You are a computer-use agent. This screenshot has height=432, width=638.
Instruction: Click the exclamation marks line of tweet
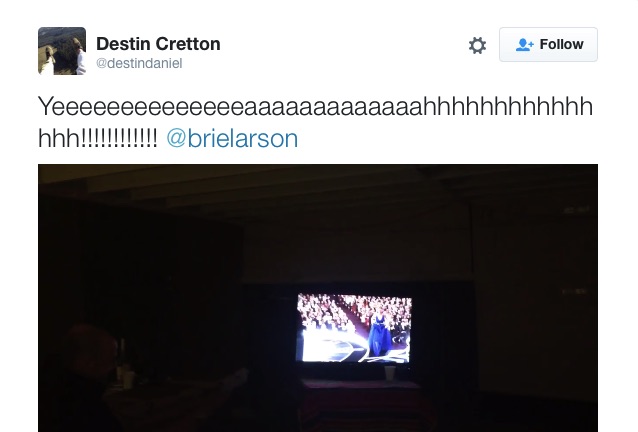(x=120, y=139)
